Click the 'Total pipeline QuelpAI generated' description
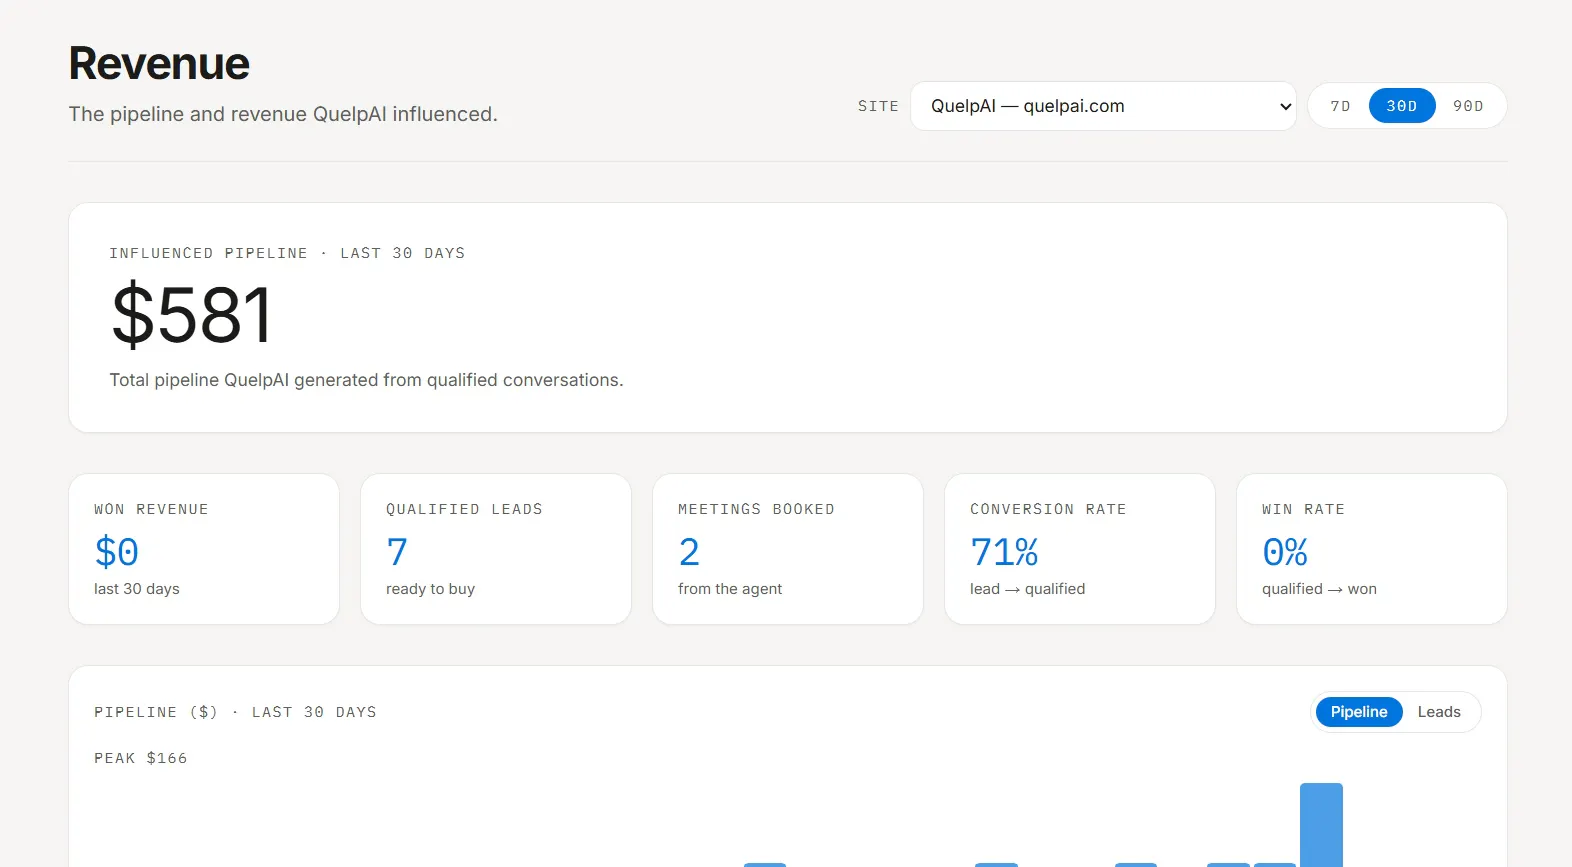The width and height of the screenshot is (1572, 867). 366,380
